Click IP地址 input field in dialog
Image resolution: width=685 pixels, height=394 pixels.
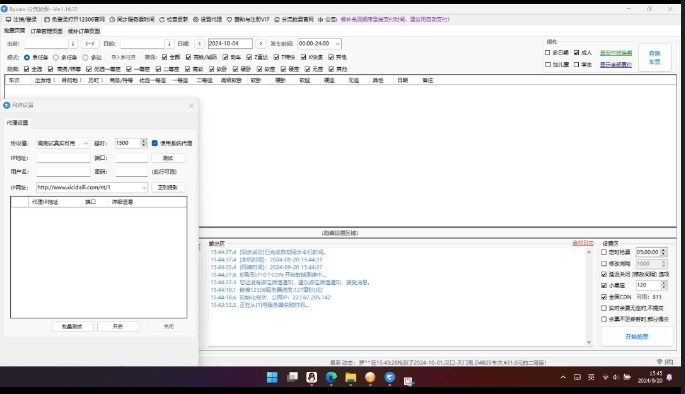[x=63, y=158]
